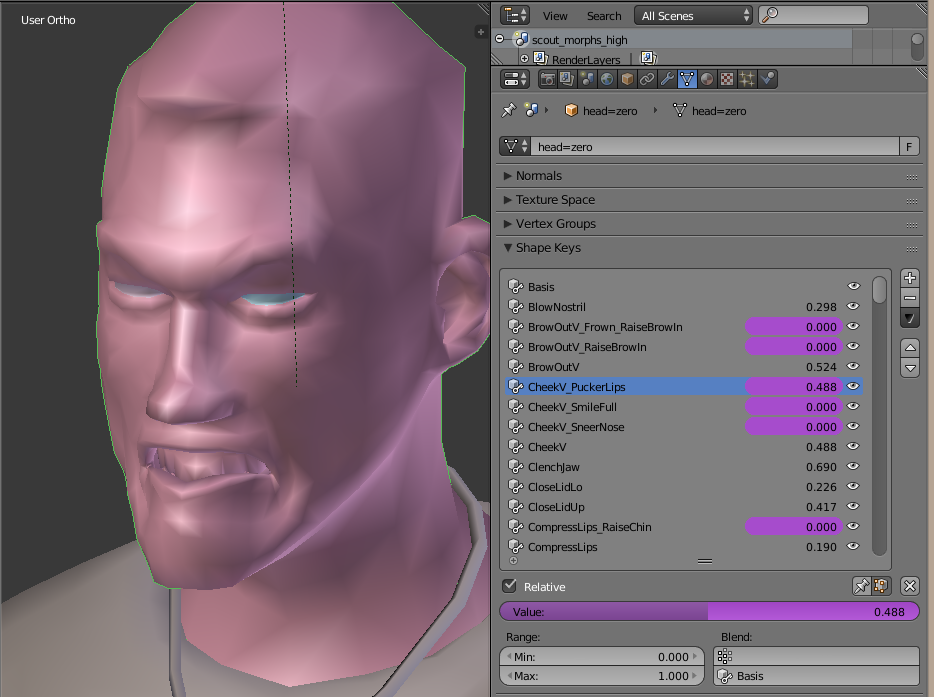
Task: Open the plus sidebar toggle in the viewport
Action: (481, 32)
